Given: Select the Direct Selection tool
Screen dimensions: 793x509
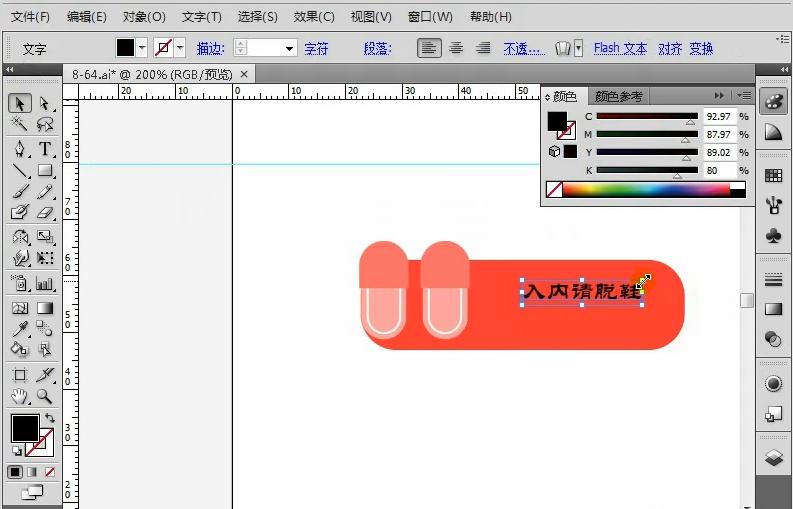Looking at the screenshot, I should 45,104.
